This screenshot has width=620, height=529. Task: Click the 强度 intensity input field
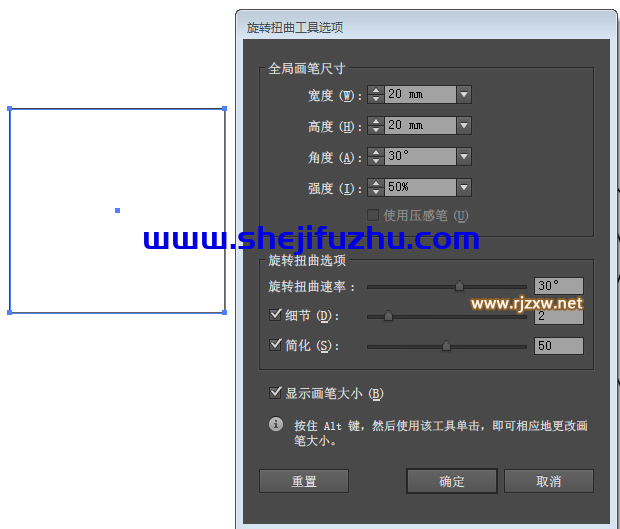[420, 187]
